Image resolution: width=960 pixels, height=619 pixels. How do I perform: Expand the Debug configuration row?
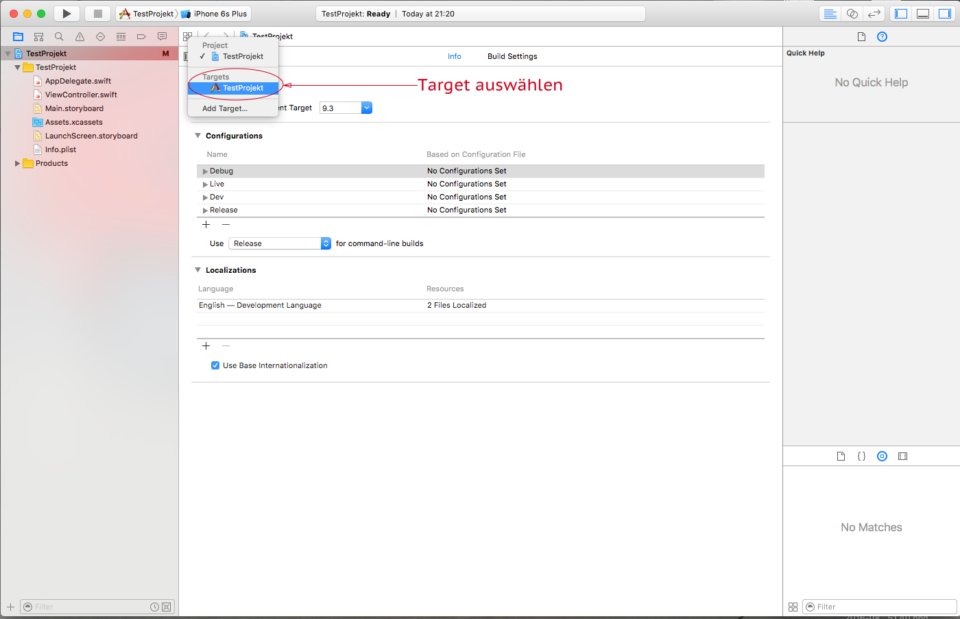[205, 172]
